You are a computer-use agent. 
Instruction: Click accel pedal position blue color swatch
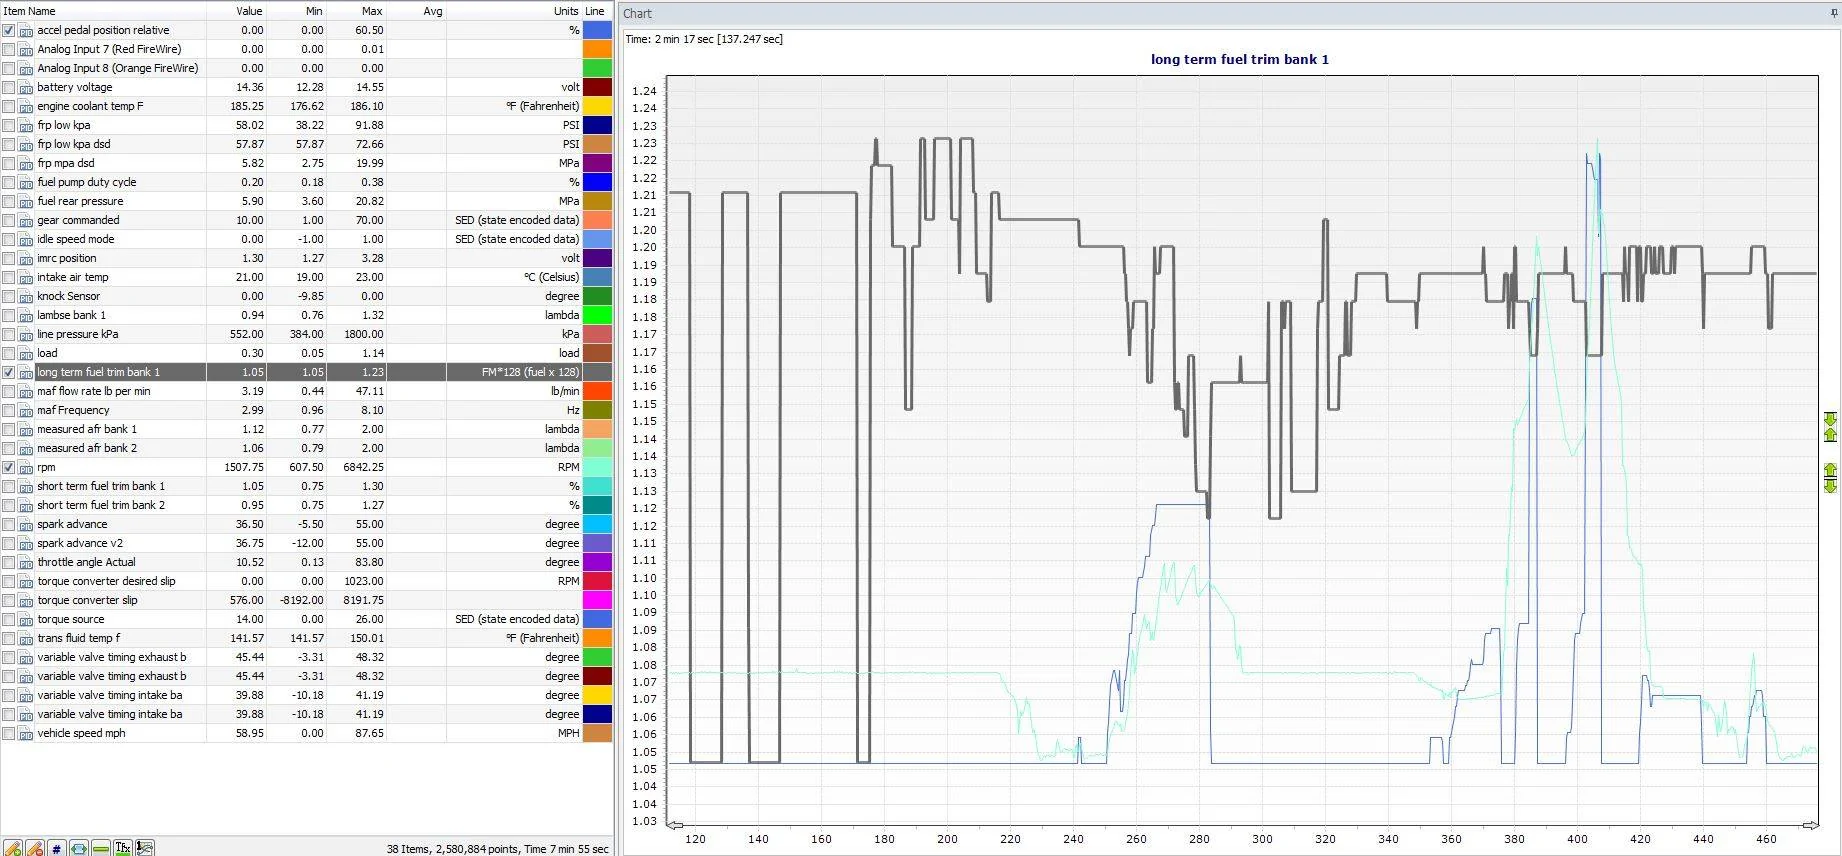coord(597,30)
